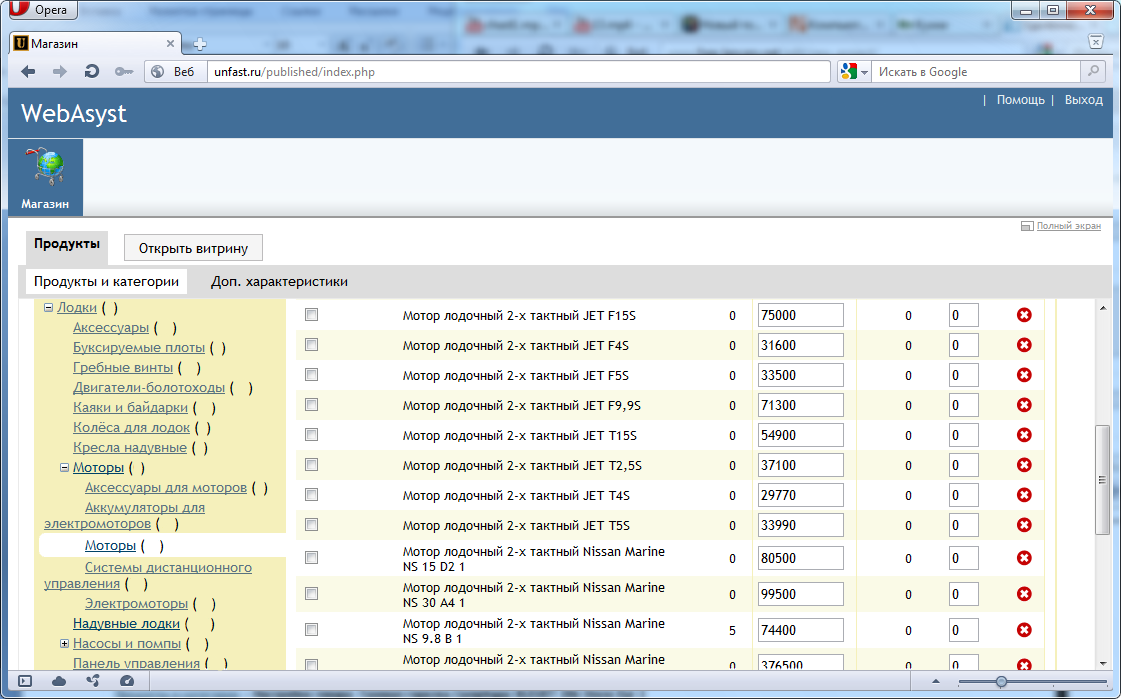Tick the checkbox for JET T15S motor
Viewport: 1121px width, 699px height.
pyautogui.click(x=311, y=435)
